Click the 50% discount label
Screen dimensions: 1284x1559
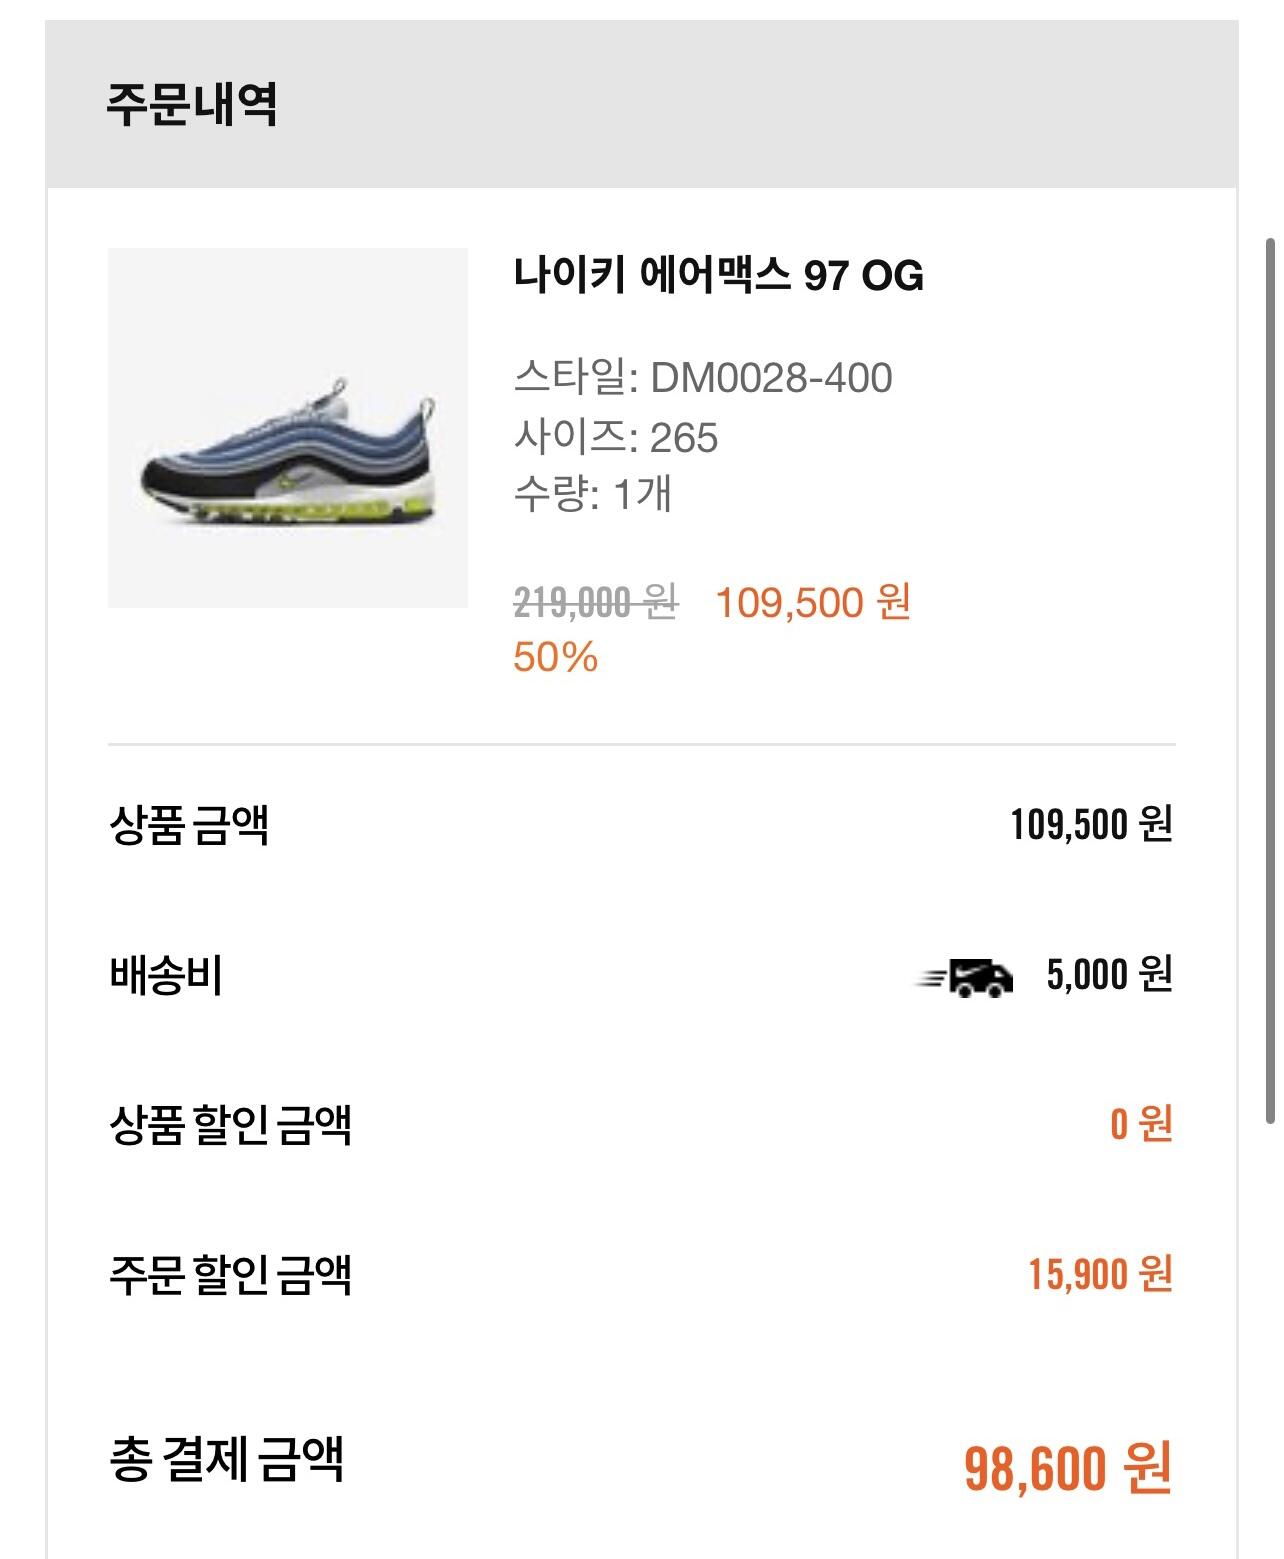(555, 658)
